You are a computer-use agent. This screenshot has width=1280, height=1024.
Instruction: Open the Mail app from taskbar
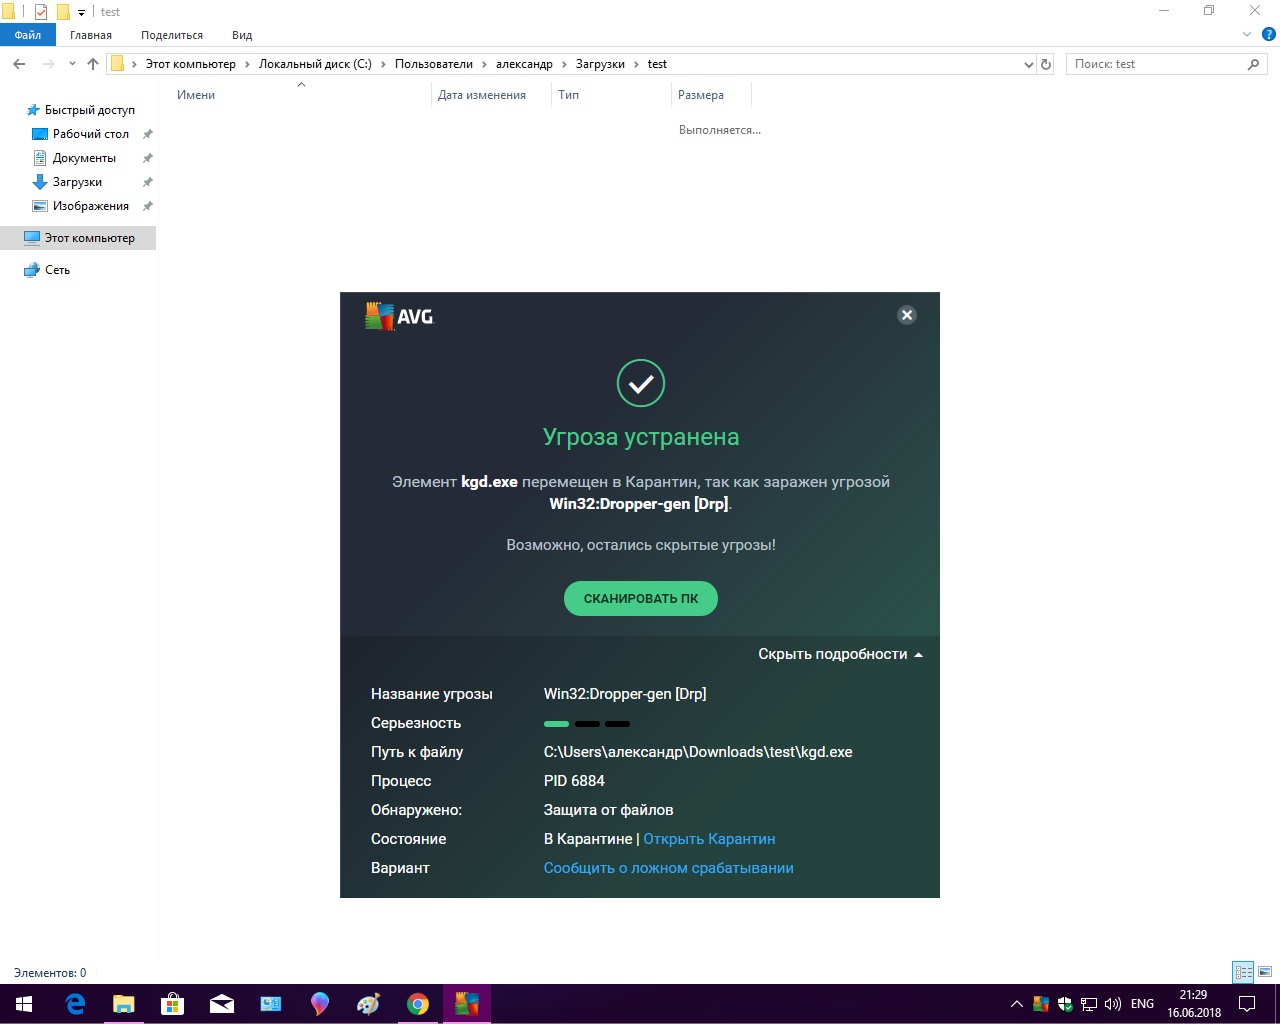pos(222,1004)
